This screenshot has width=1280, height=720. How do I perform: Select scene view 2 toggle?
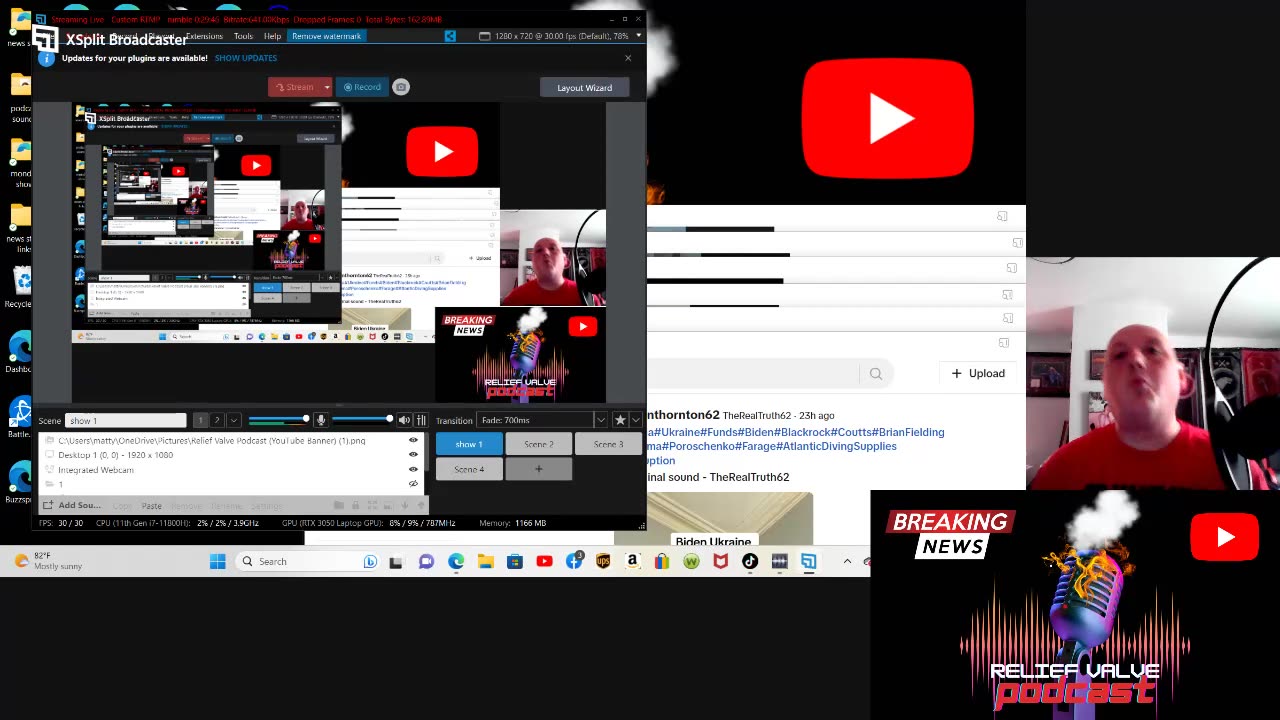pyautogui.click(x=216, y=420)
